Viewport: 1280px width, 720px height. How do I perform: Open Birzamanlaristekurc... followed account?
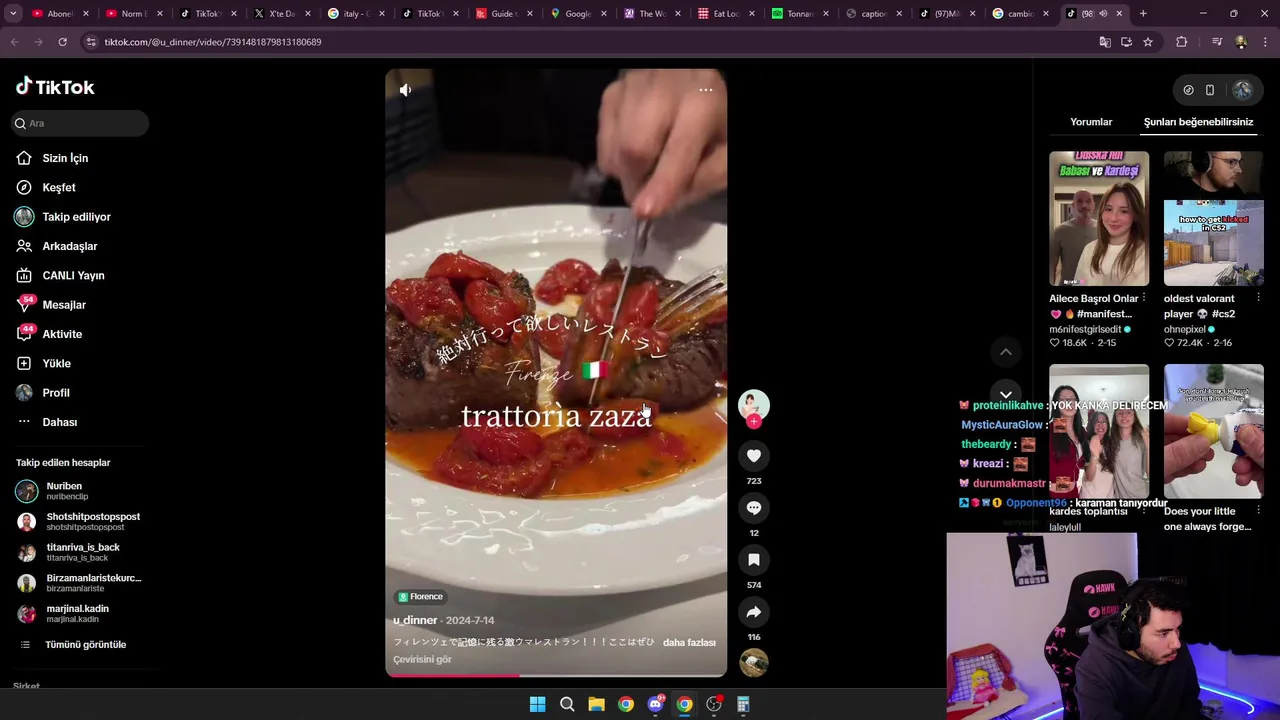tap(79, 583)
